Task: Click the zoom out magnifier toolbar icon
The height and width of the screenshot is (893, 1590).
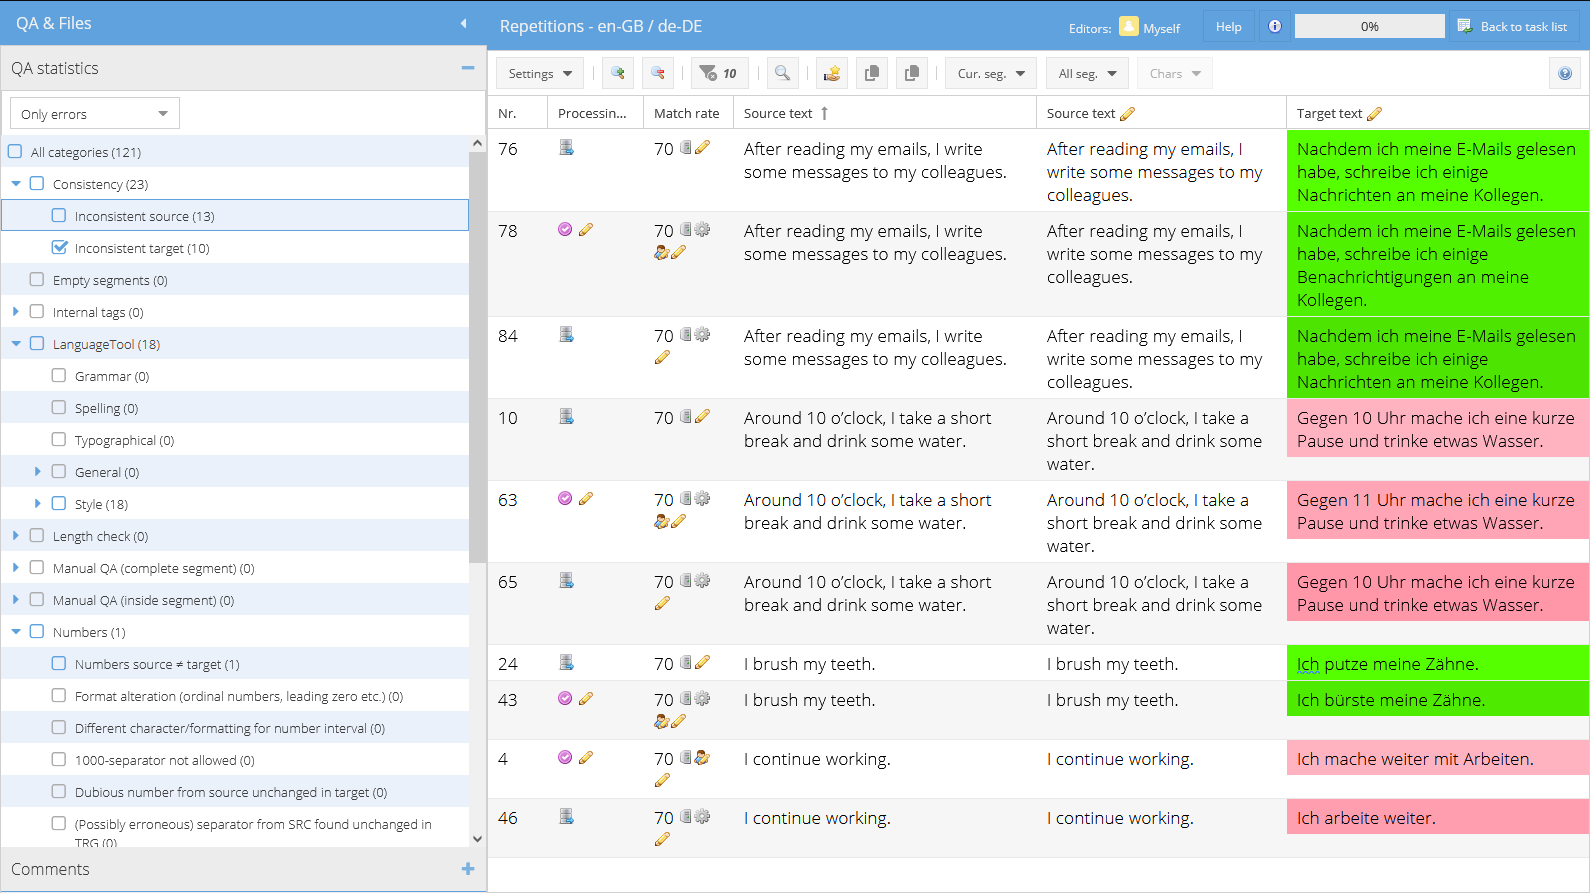Action: [658, 73]
